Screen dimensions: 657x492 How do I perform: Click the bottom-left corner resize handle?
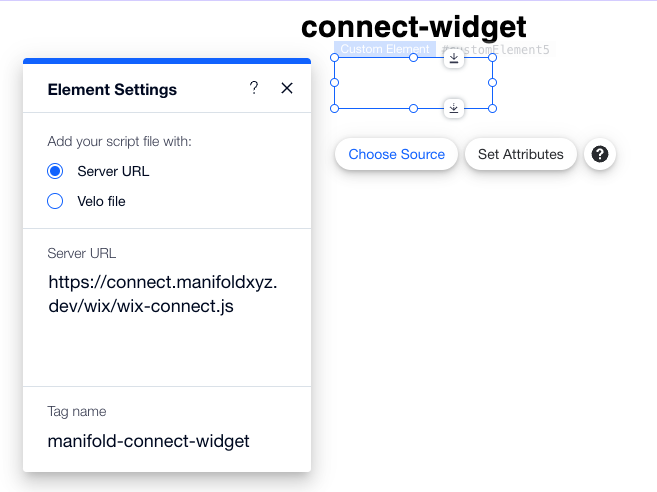[x=334, y=109]
